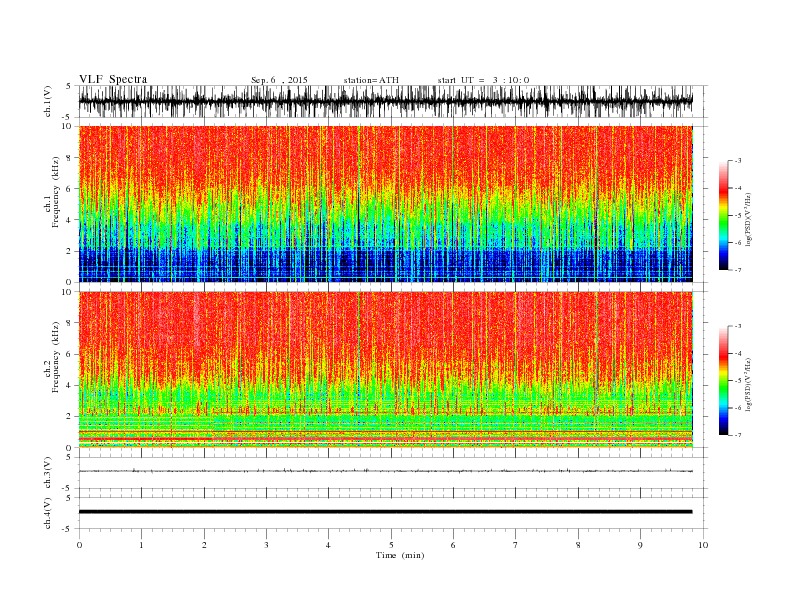
Task: Click the '-5' label on ch.1 colorbar
Action: tap(738, 216)
